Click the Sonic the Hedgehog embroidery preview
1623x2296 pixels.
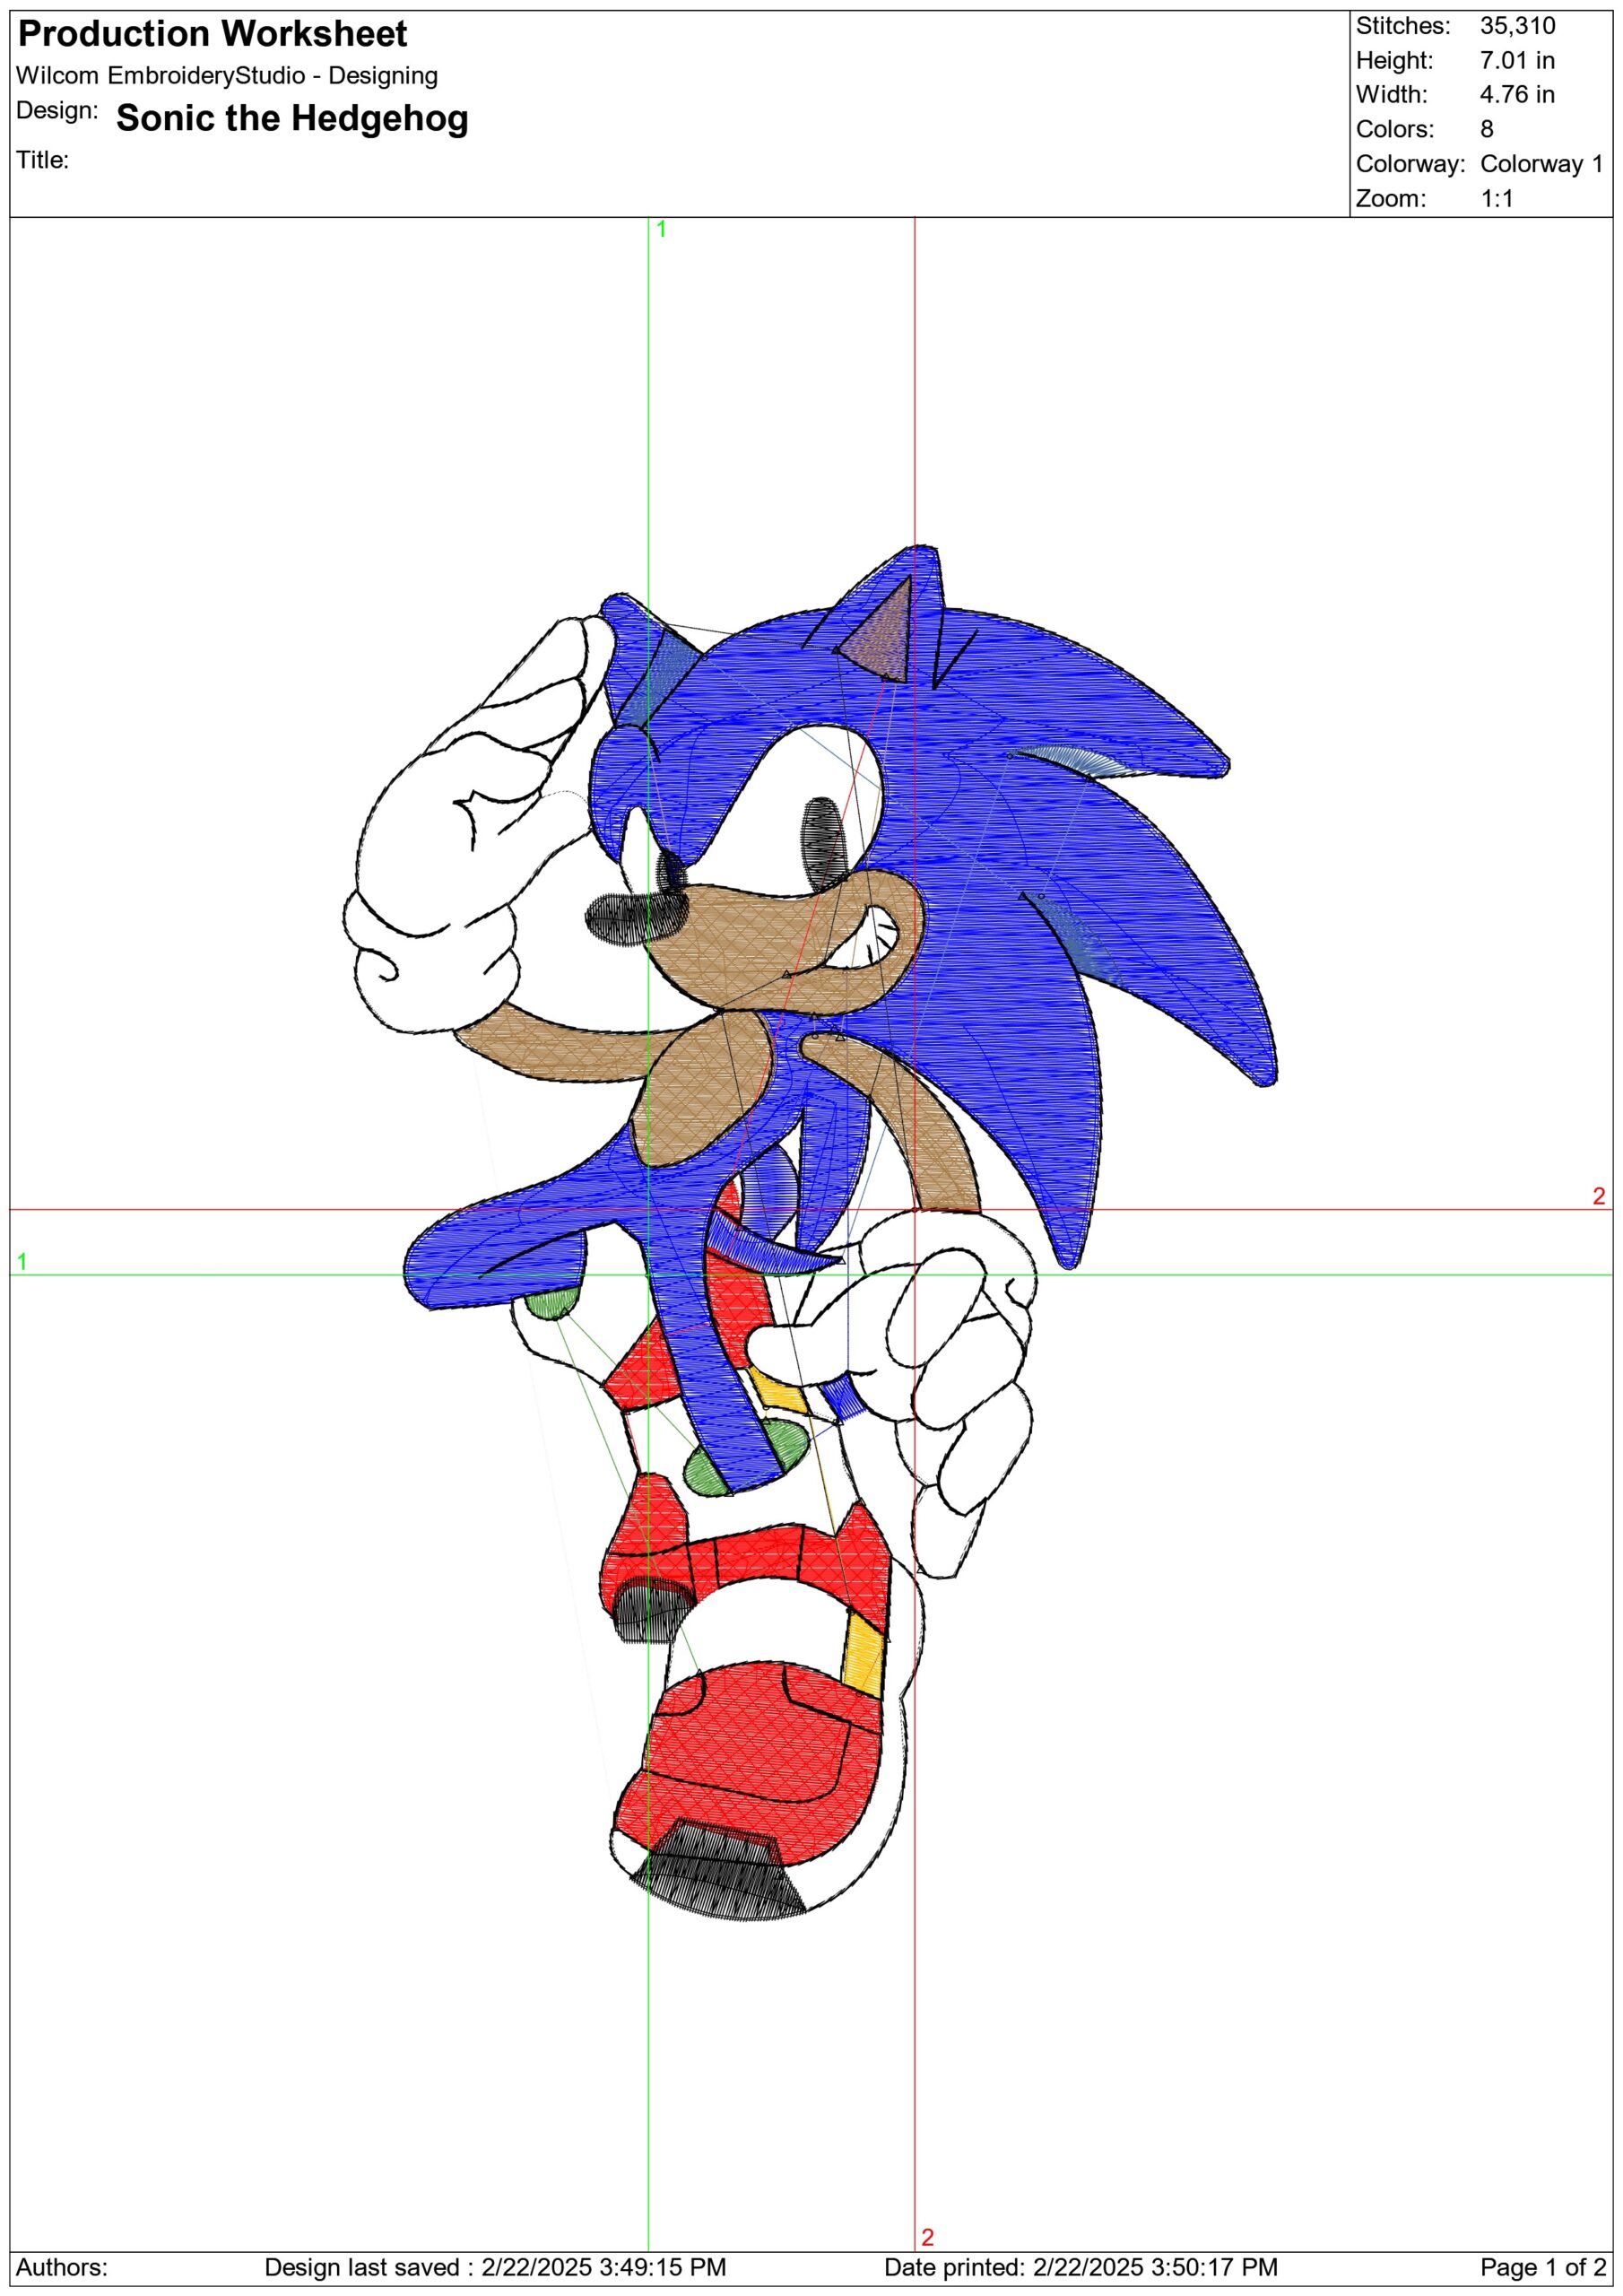click(810, 1232)
